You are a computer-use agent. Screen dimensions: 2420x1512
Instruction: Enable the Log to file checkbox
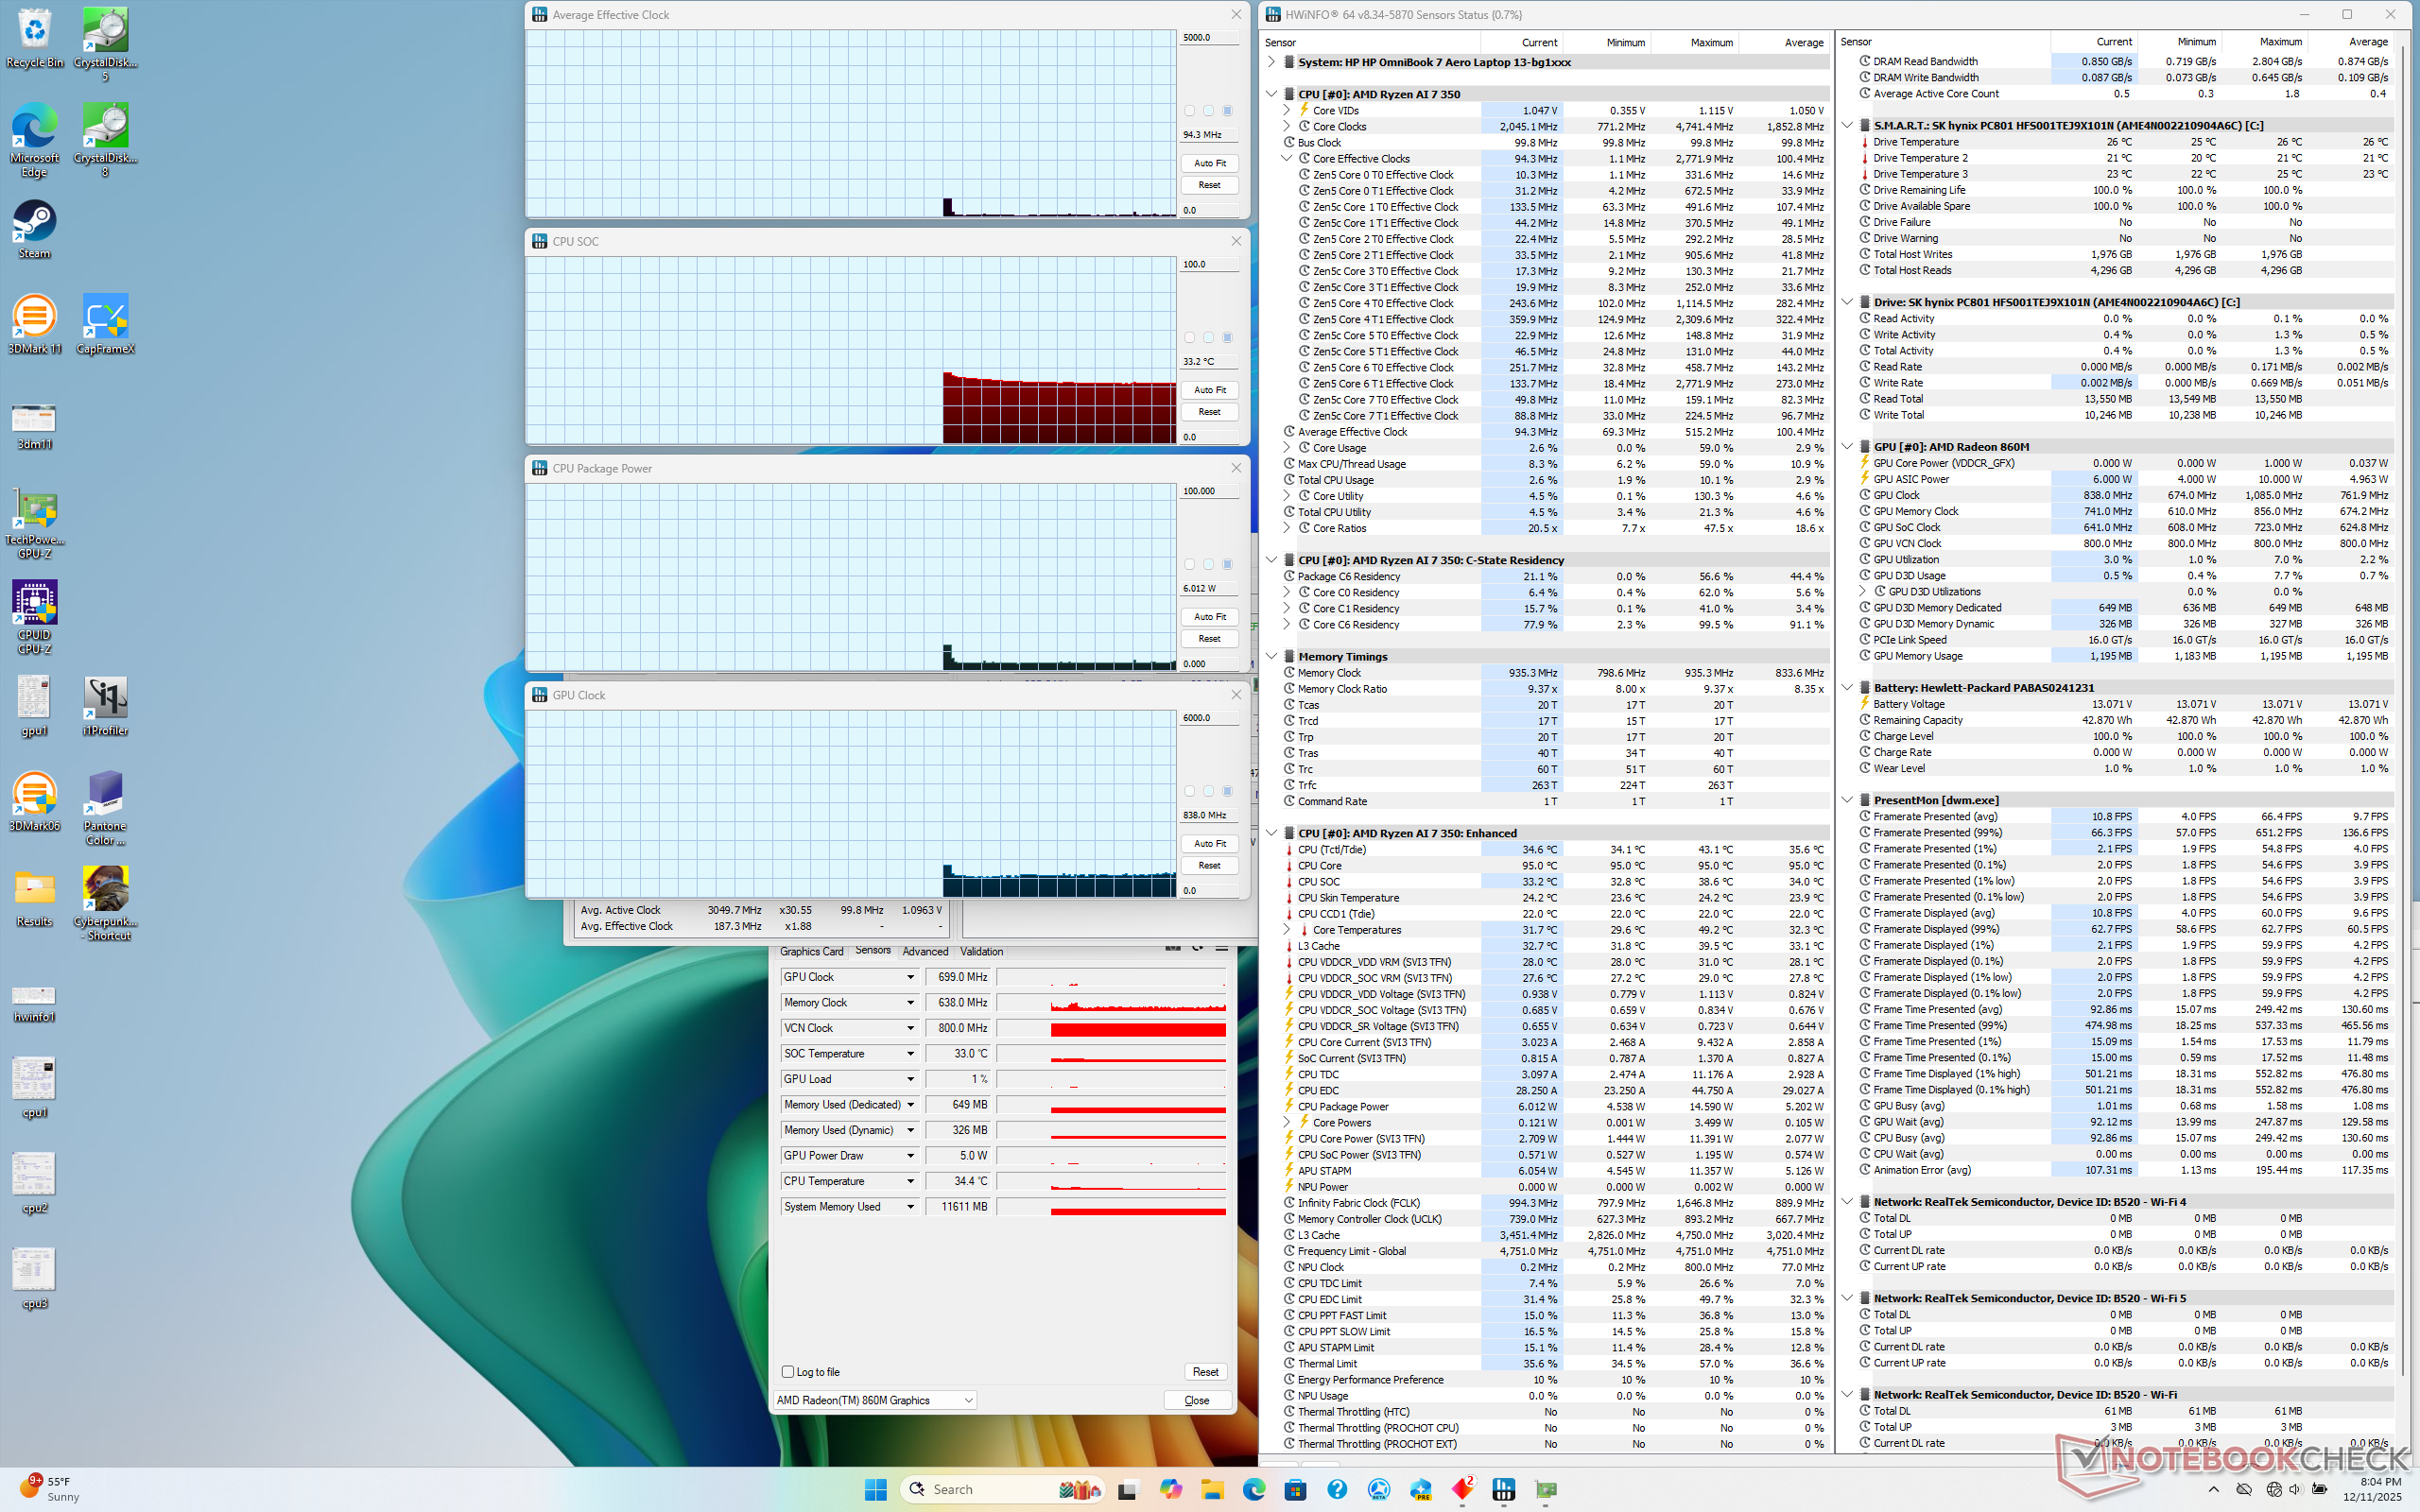788,1372
